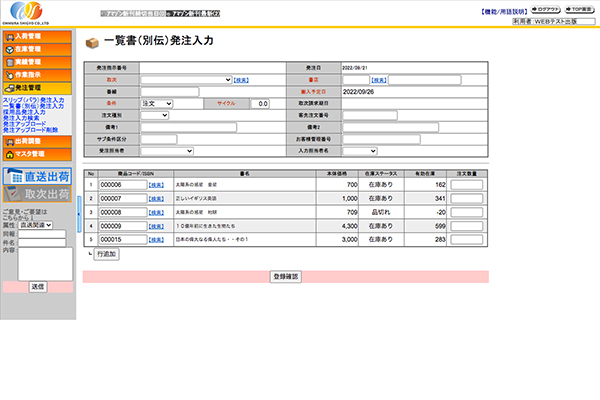Open スリップ(バラ)発注入力 link
This screenshot has width=600, height=400.
pos(34,100)
